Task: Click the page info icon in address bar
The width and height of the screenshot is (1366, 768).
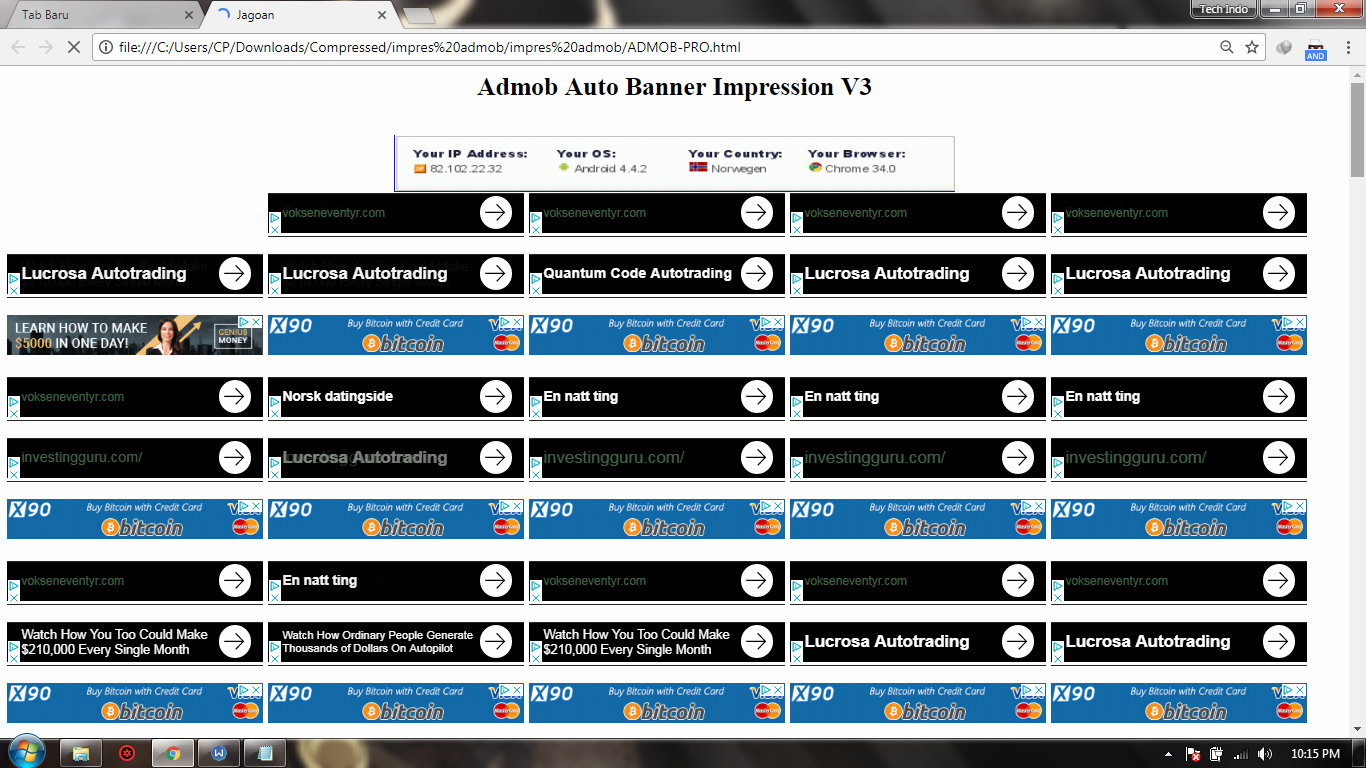Action: point(106,46)
